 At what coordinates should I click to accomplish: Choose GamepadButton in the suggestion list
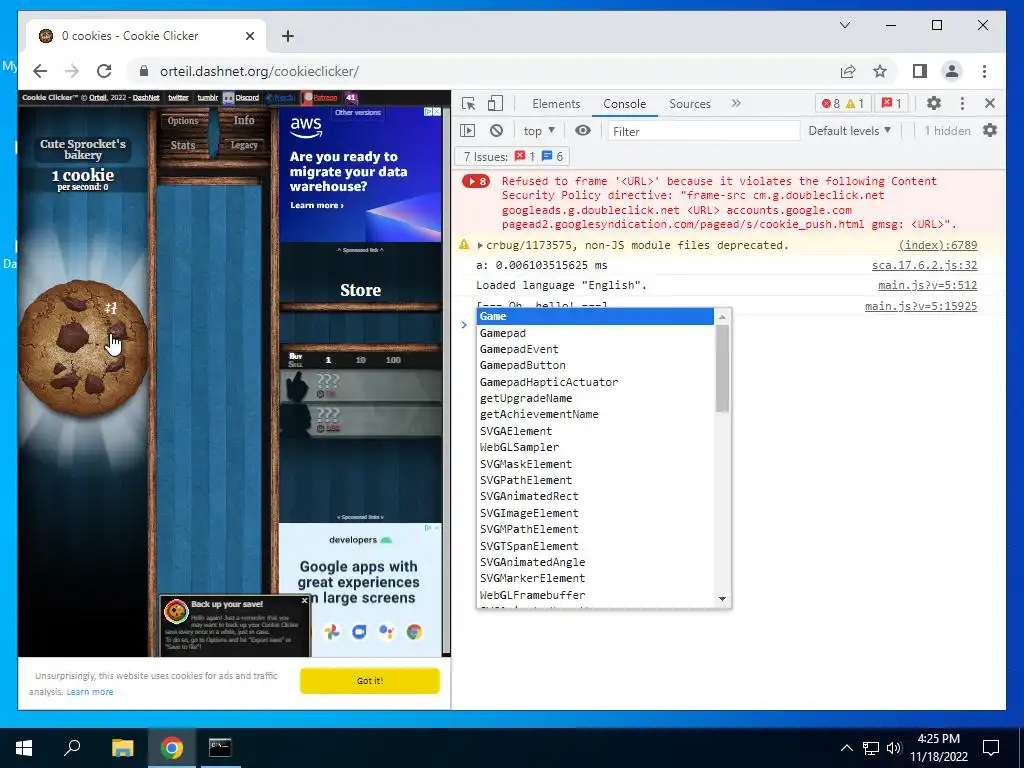pos(596,366)
